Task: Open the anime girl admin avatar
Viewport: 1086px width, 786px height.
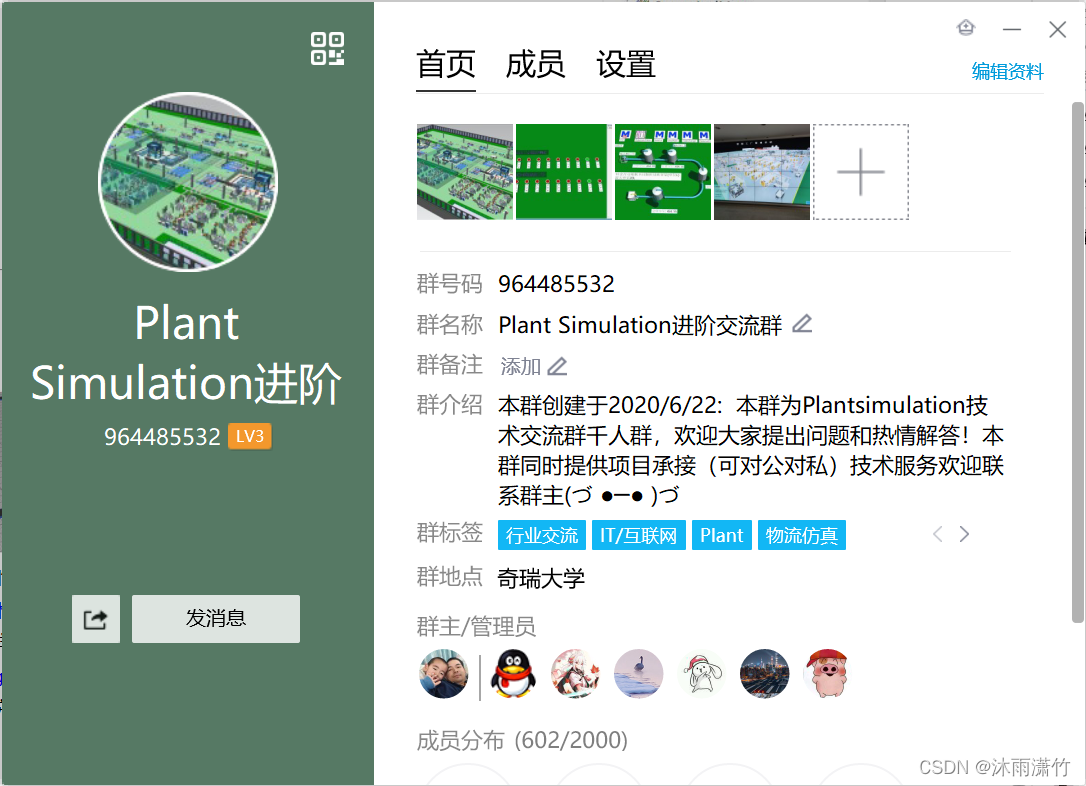Action: tap(576, 673)
